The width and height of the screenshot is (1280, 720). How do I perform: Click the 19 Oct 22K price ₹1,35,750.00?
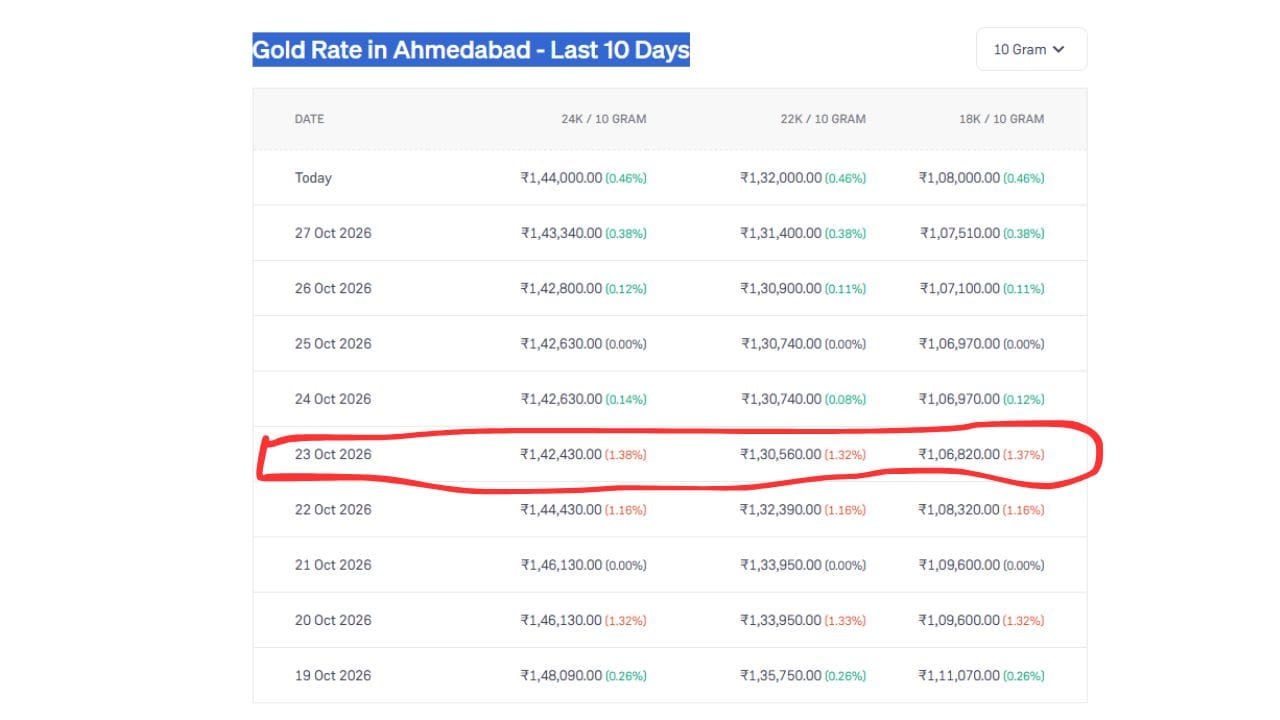[x=781, y=675]
